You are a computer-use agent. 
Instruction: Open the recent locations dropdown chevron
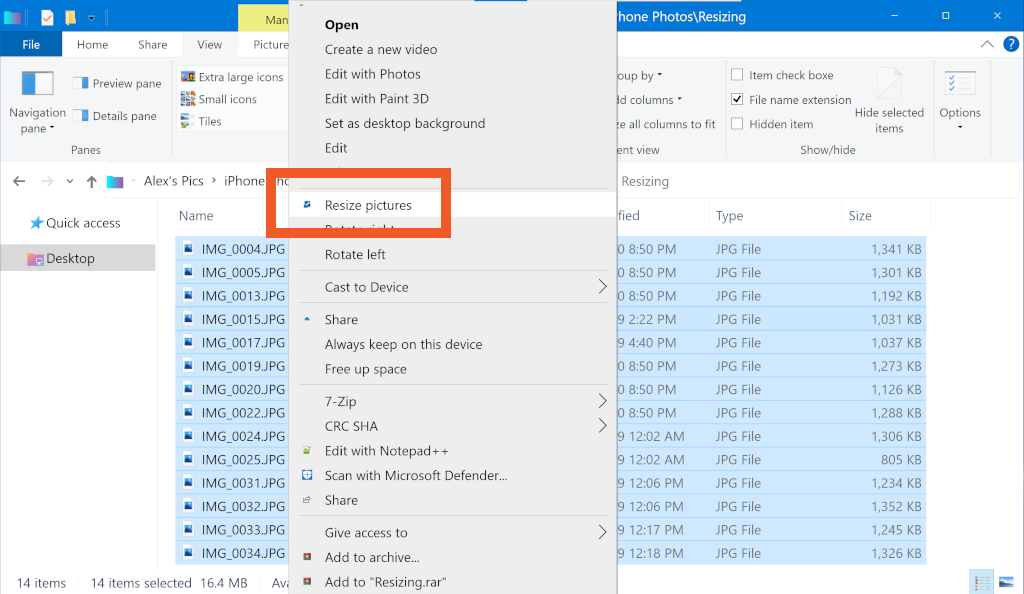click(69, 182)
